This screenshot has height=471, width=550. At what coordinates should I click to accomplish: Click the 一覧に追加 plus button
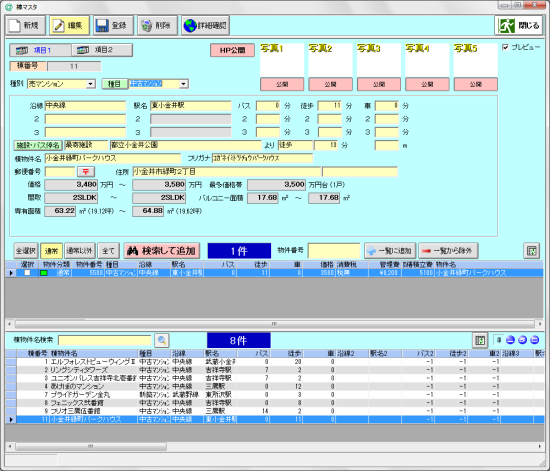pyautogui.click(x=390, y=251)
